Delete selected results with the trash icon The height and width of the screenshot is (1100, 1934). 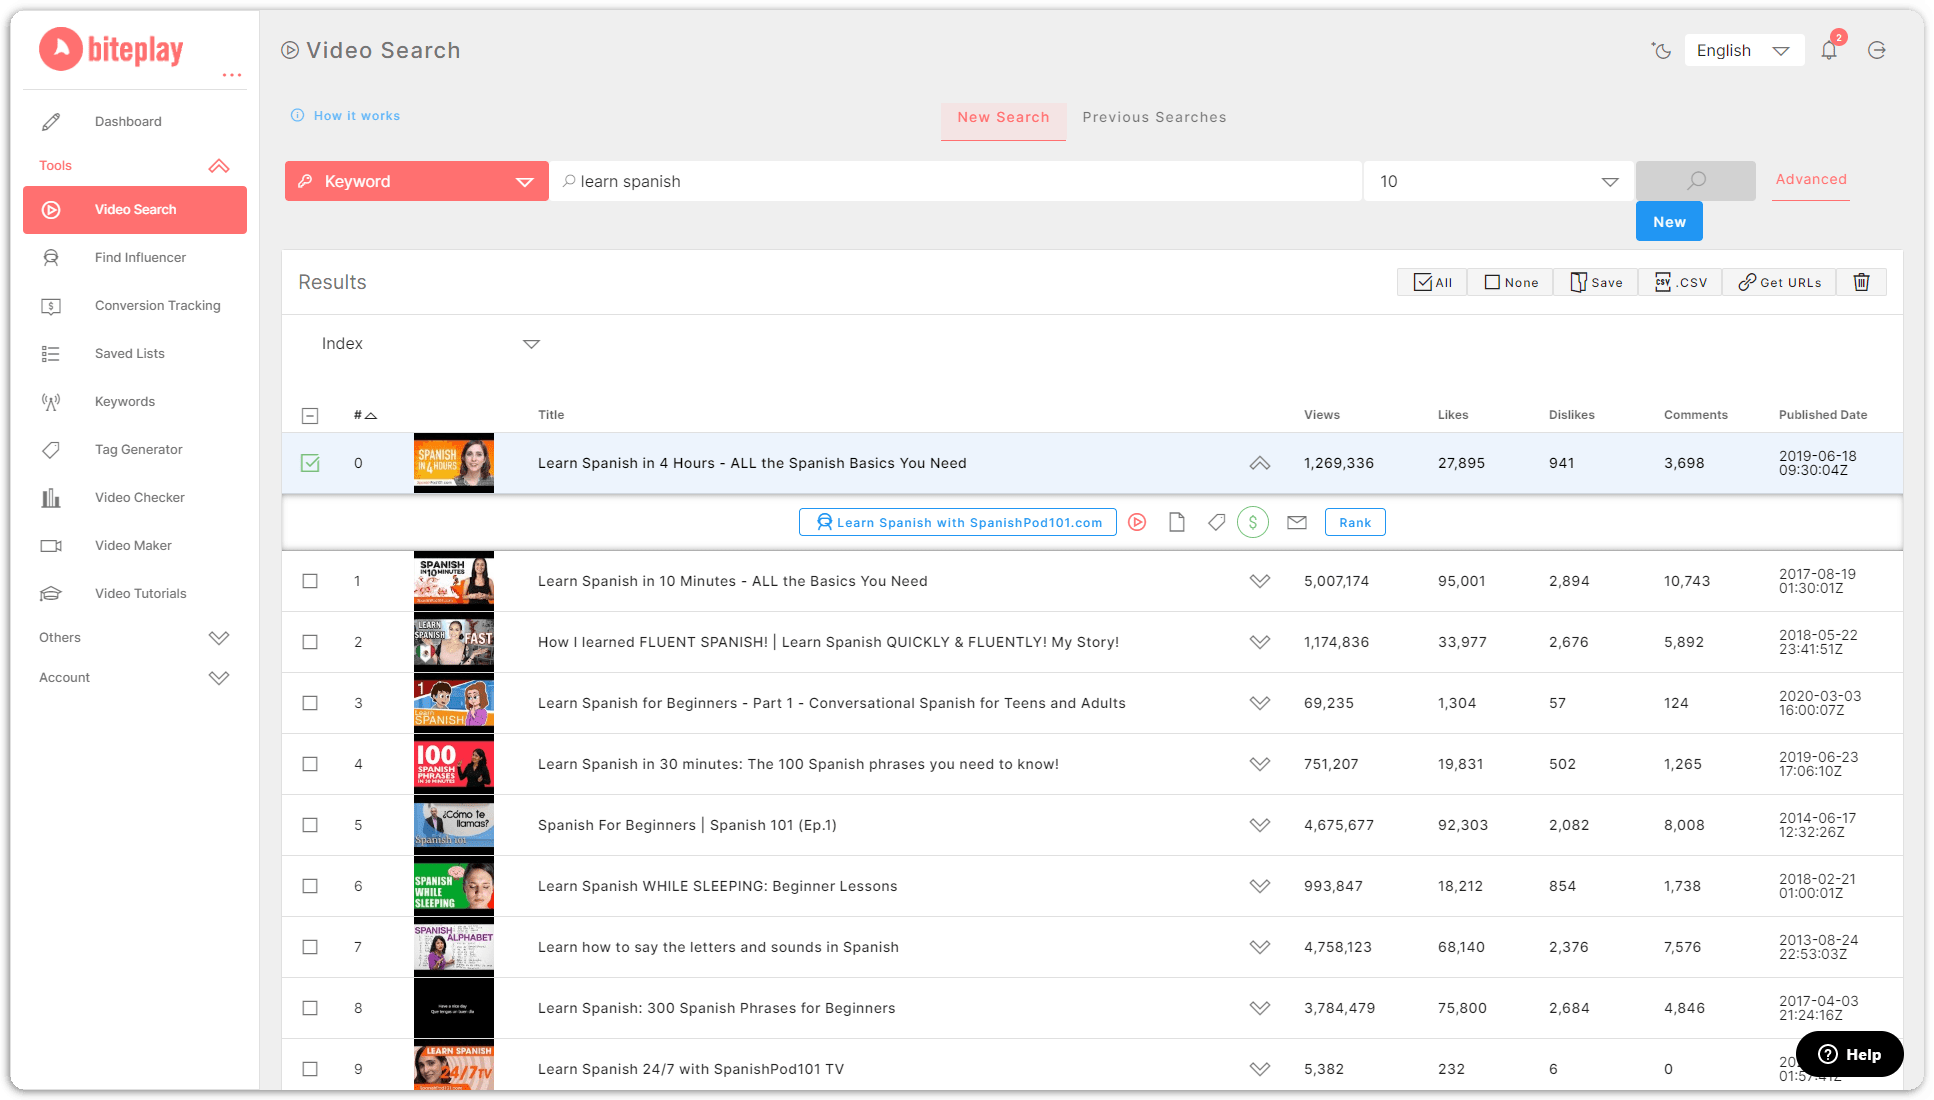coord(1861,282)
